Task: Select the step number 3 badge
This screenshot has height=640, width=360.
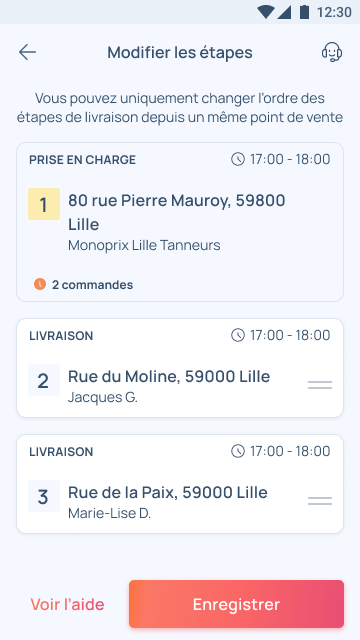Action: (x=44, y=496)
